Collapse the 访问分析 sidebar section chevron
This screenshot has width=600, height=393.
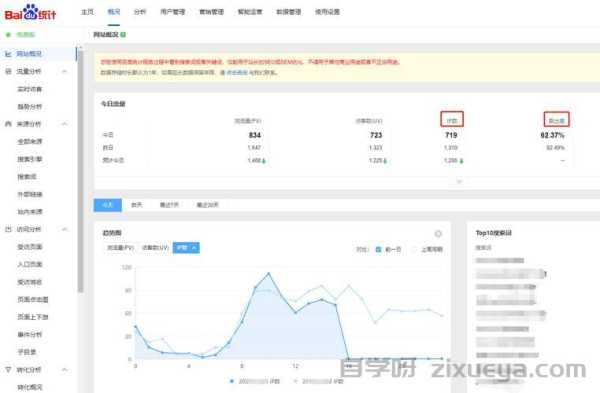coord(65,229)
